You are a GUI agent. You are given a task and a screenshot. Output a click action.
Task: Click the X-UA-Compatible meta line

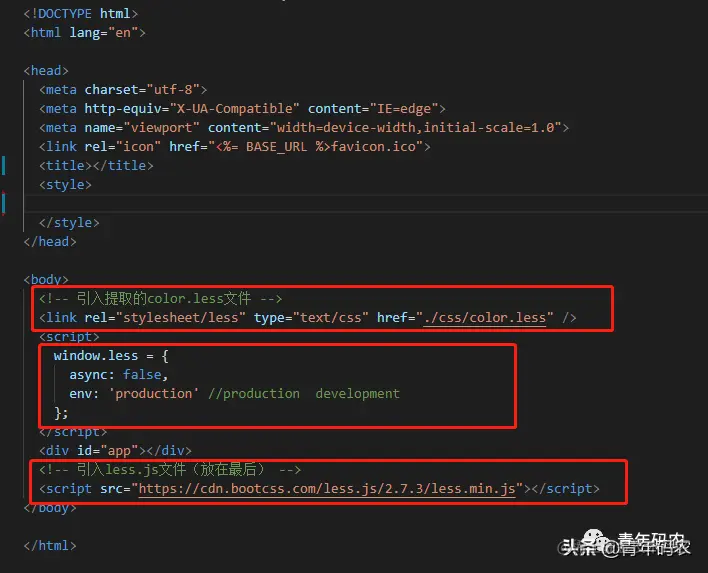click(242, 108)
